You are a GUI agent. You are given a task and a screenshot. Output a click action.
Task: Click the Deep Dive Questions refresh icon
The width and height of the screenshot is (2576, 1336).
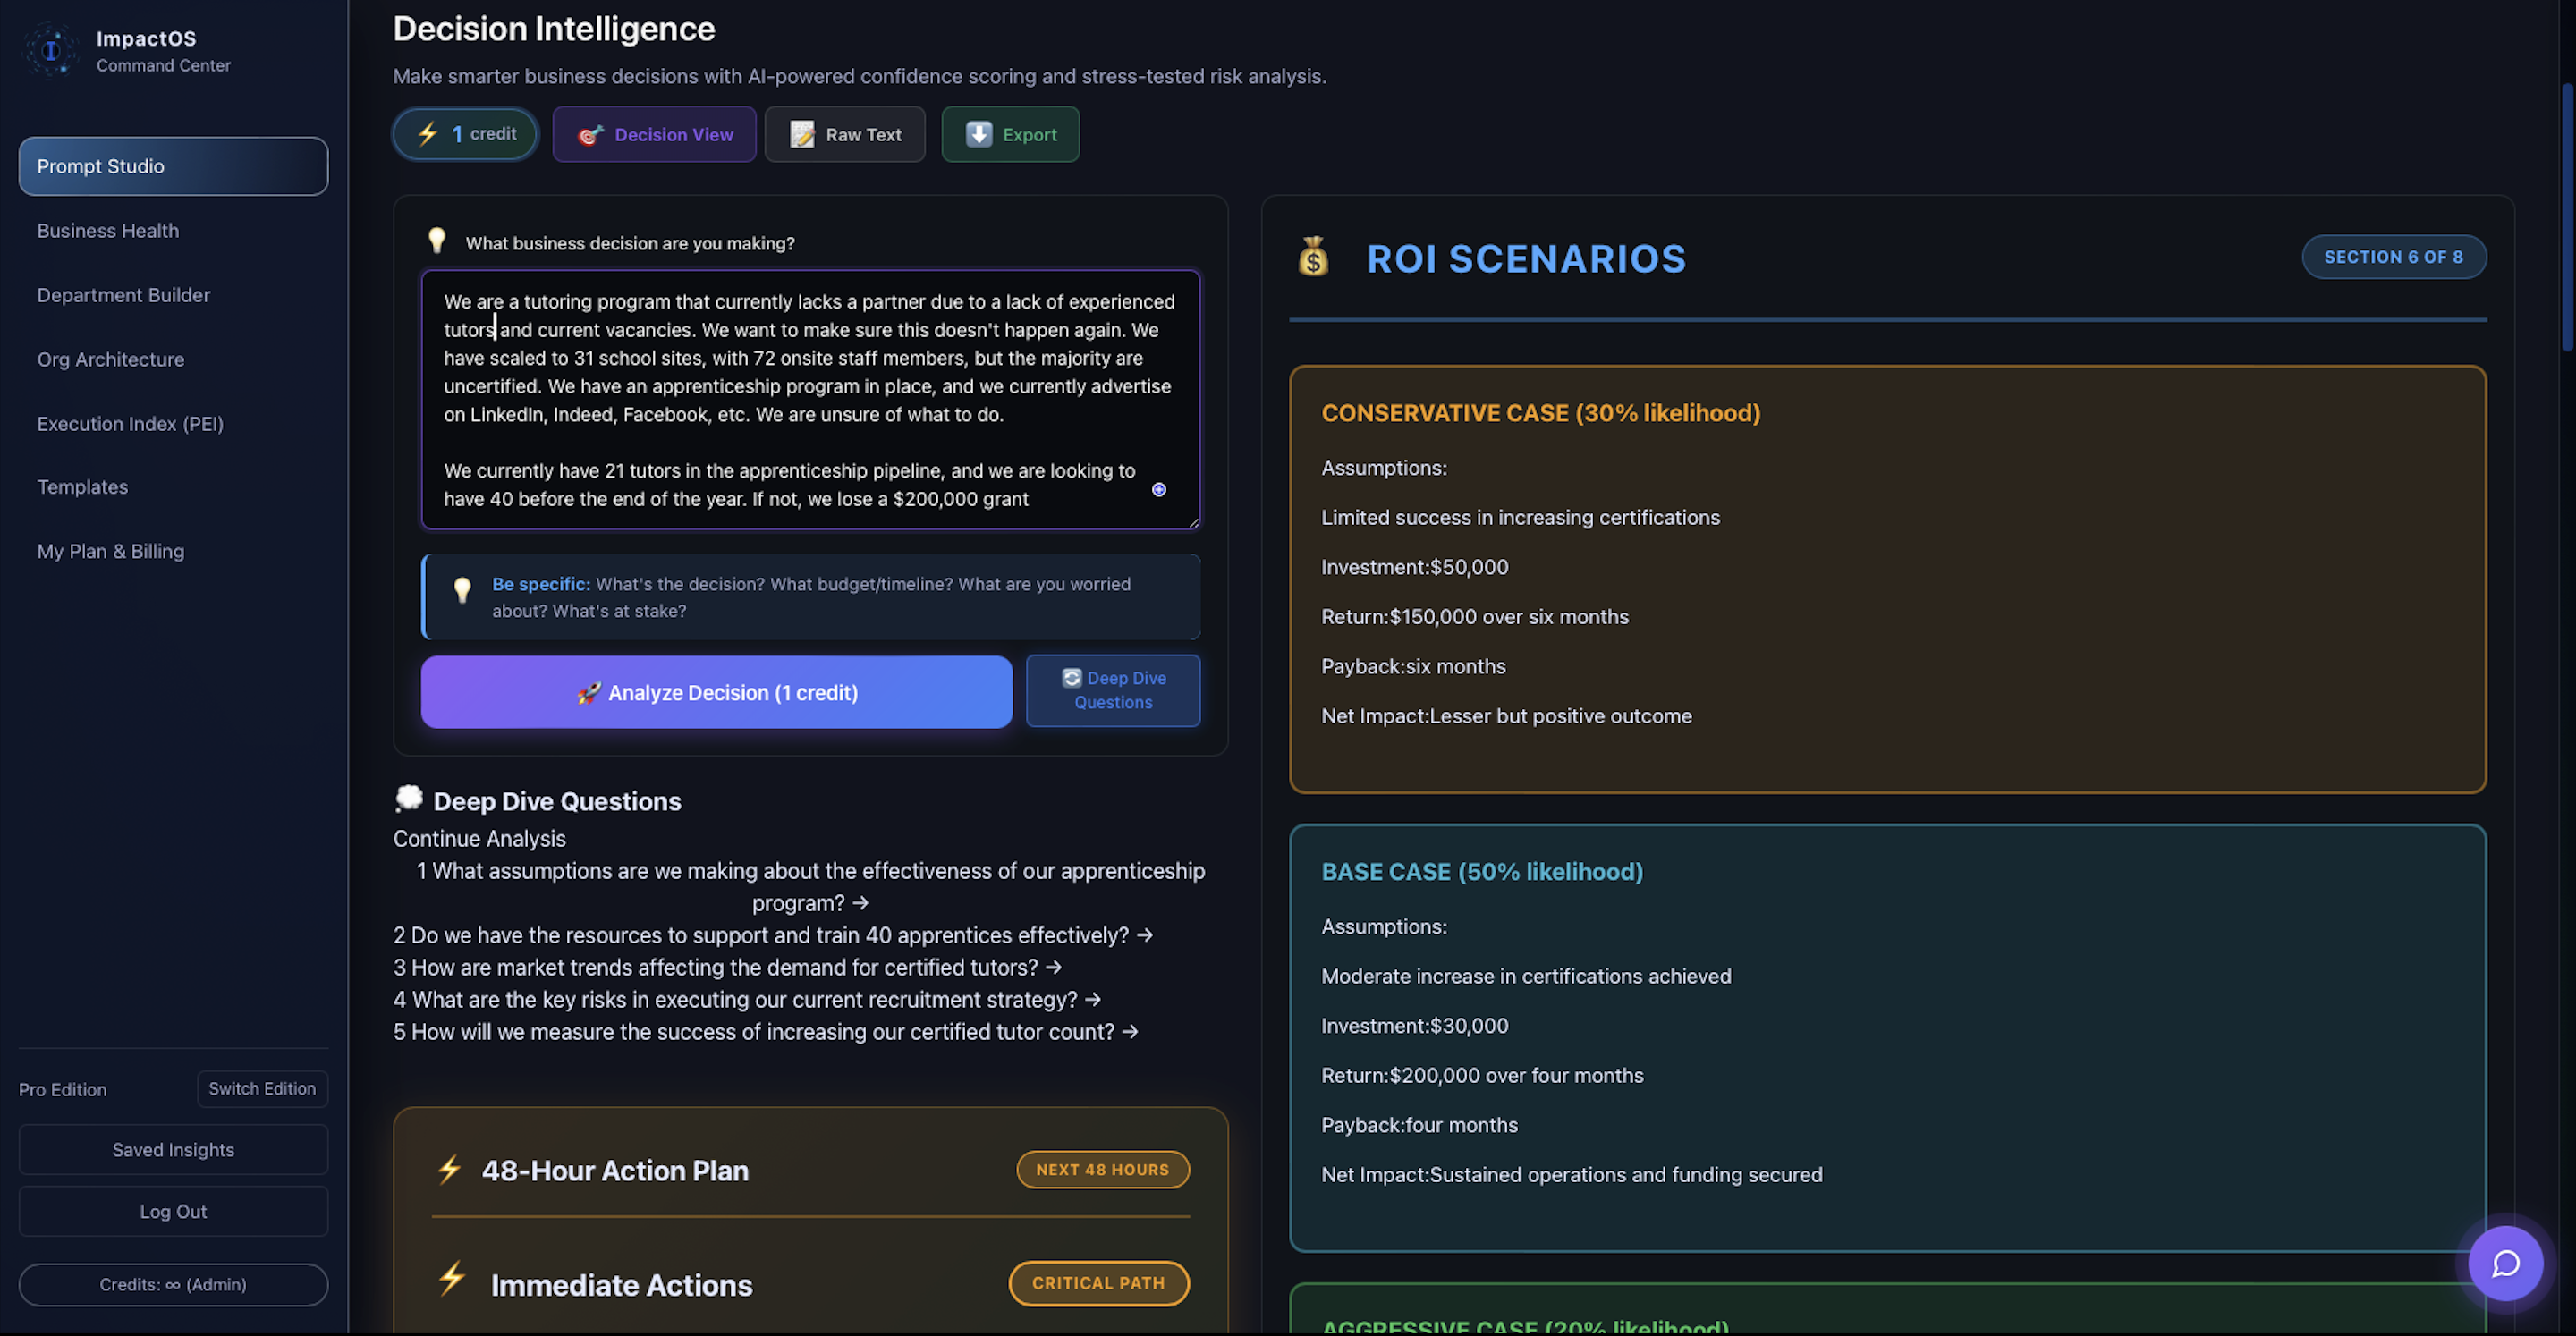pos(1071,678)
